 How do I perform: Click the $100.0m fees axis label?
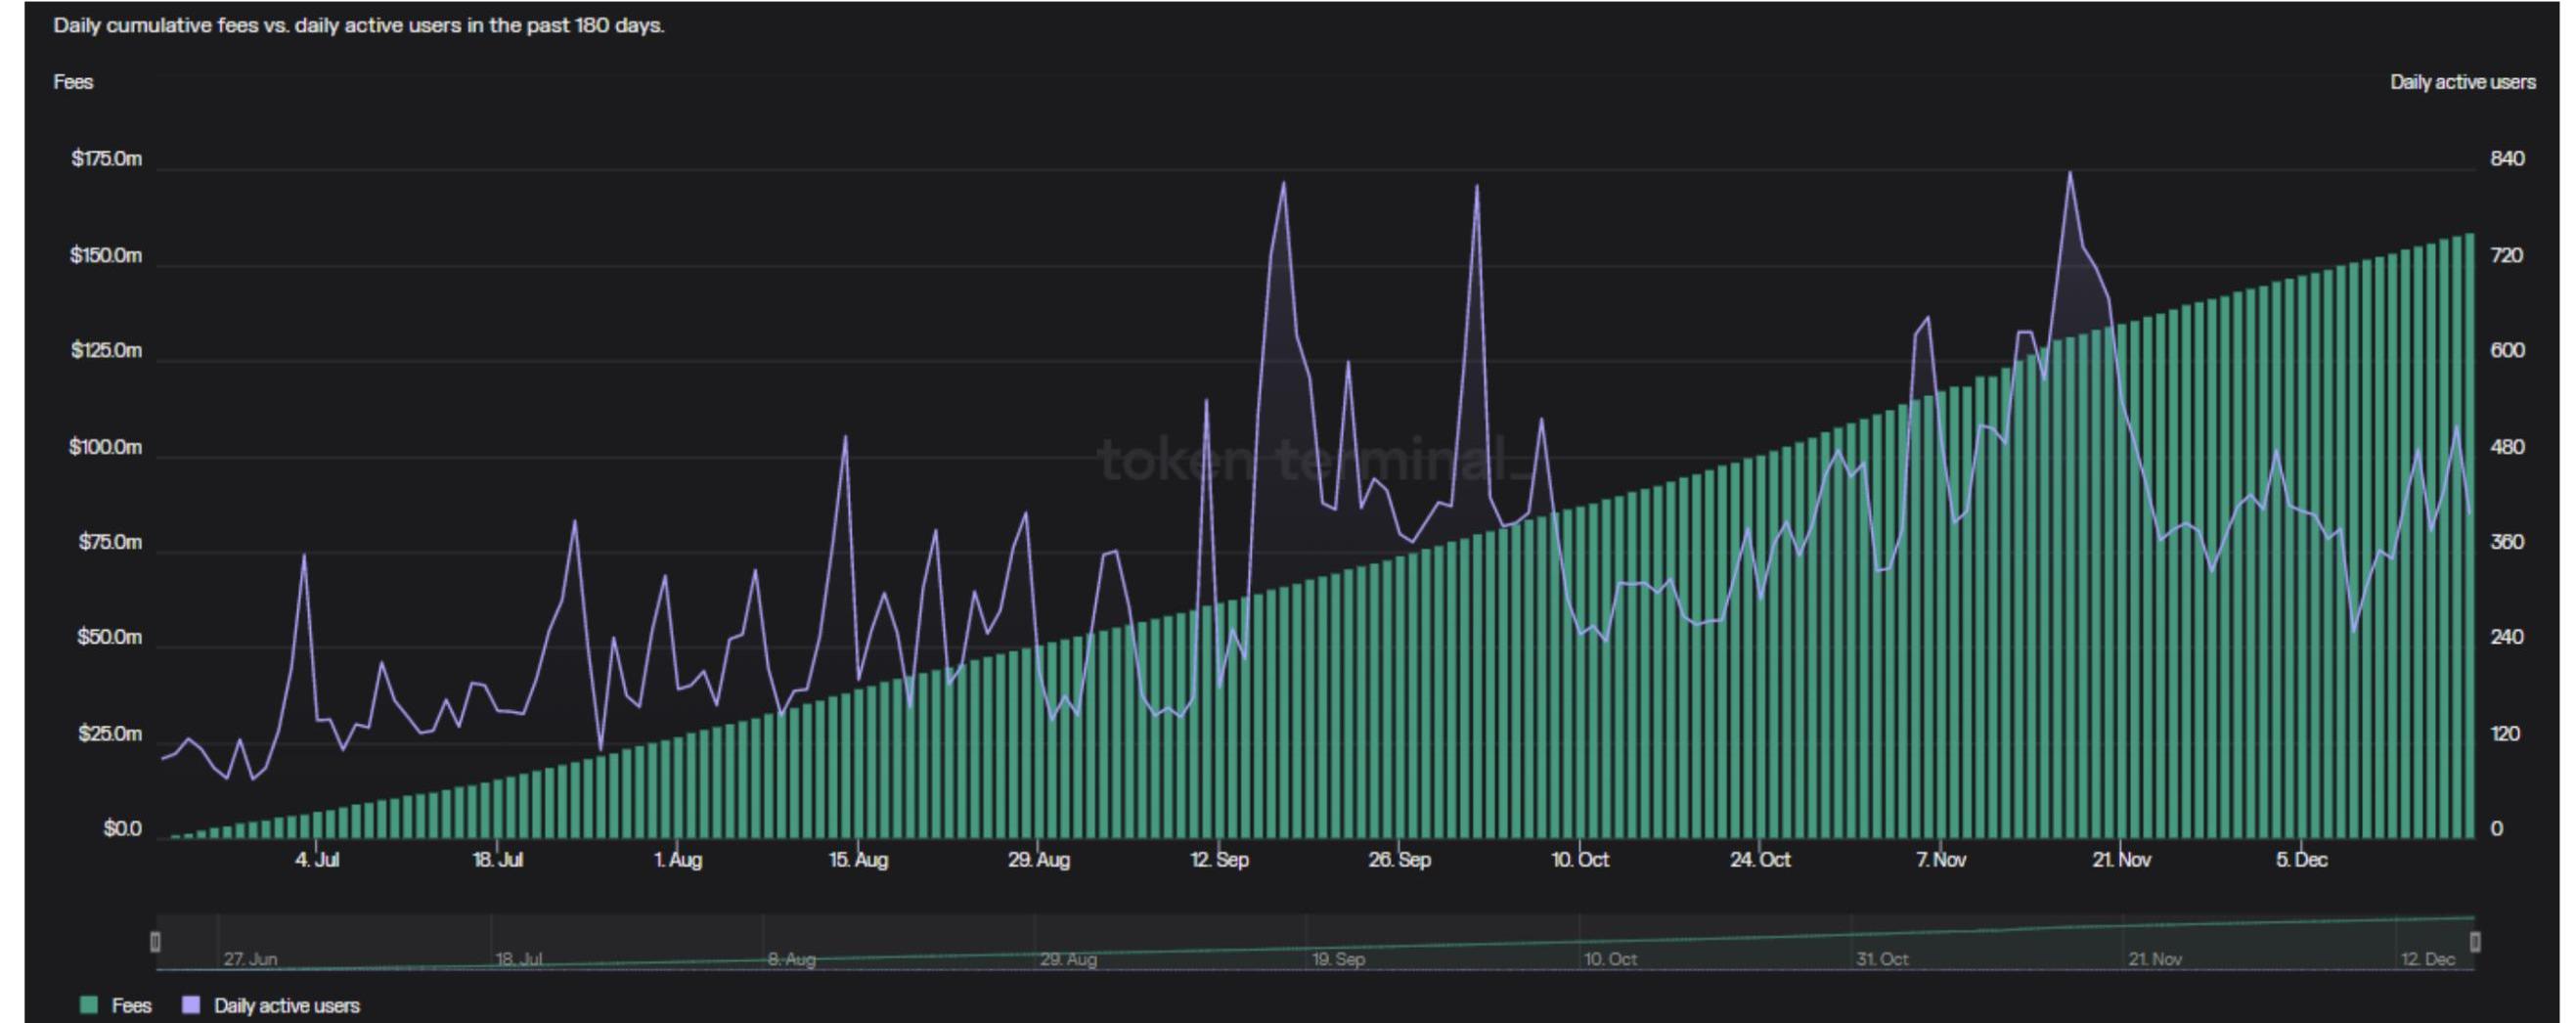[105, 447]
